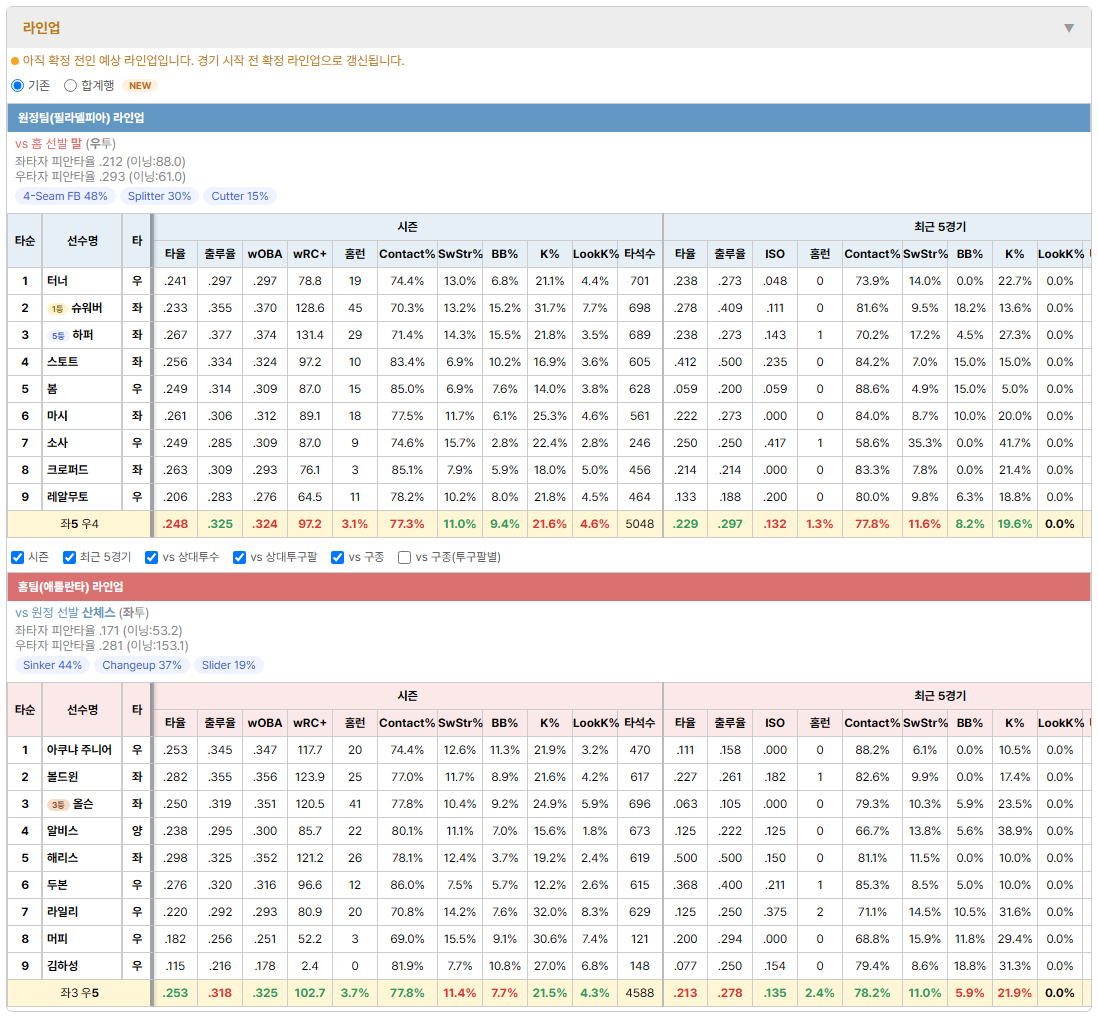
Task: Click the 4-Seam FB 48% pitch tag
Action: pyautogui.click(x=65, y=197)
